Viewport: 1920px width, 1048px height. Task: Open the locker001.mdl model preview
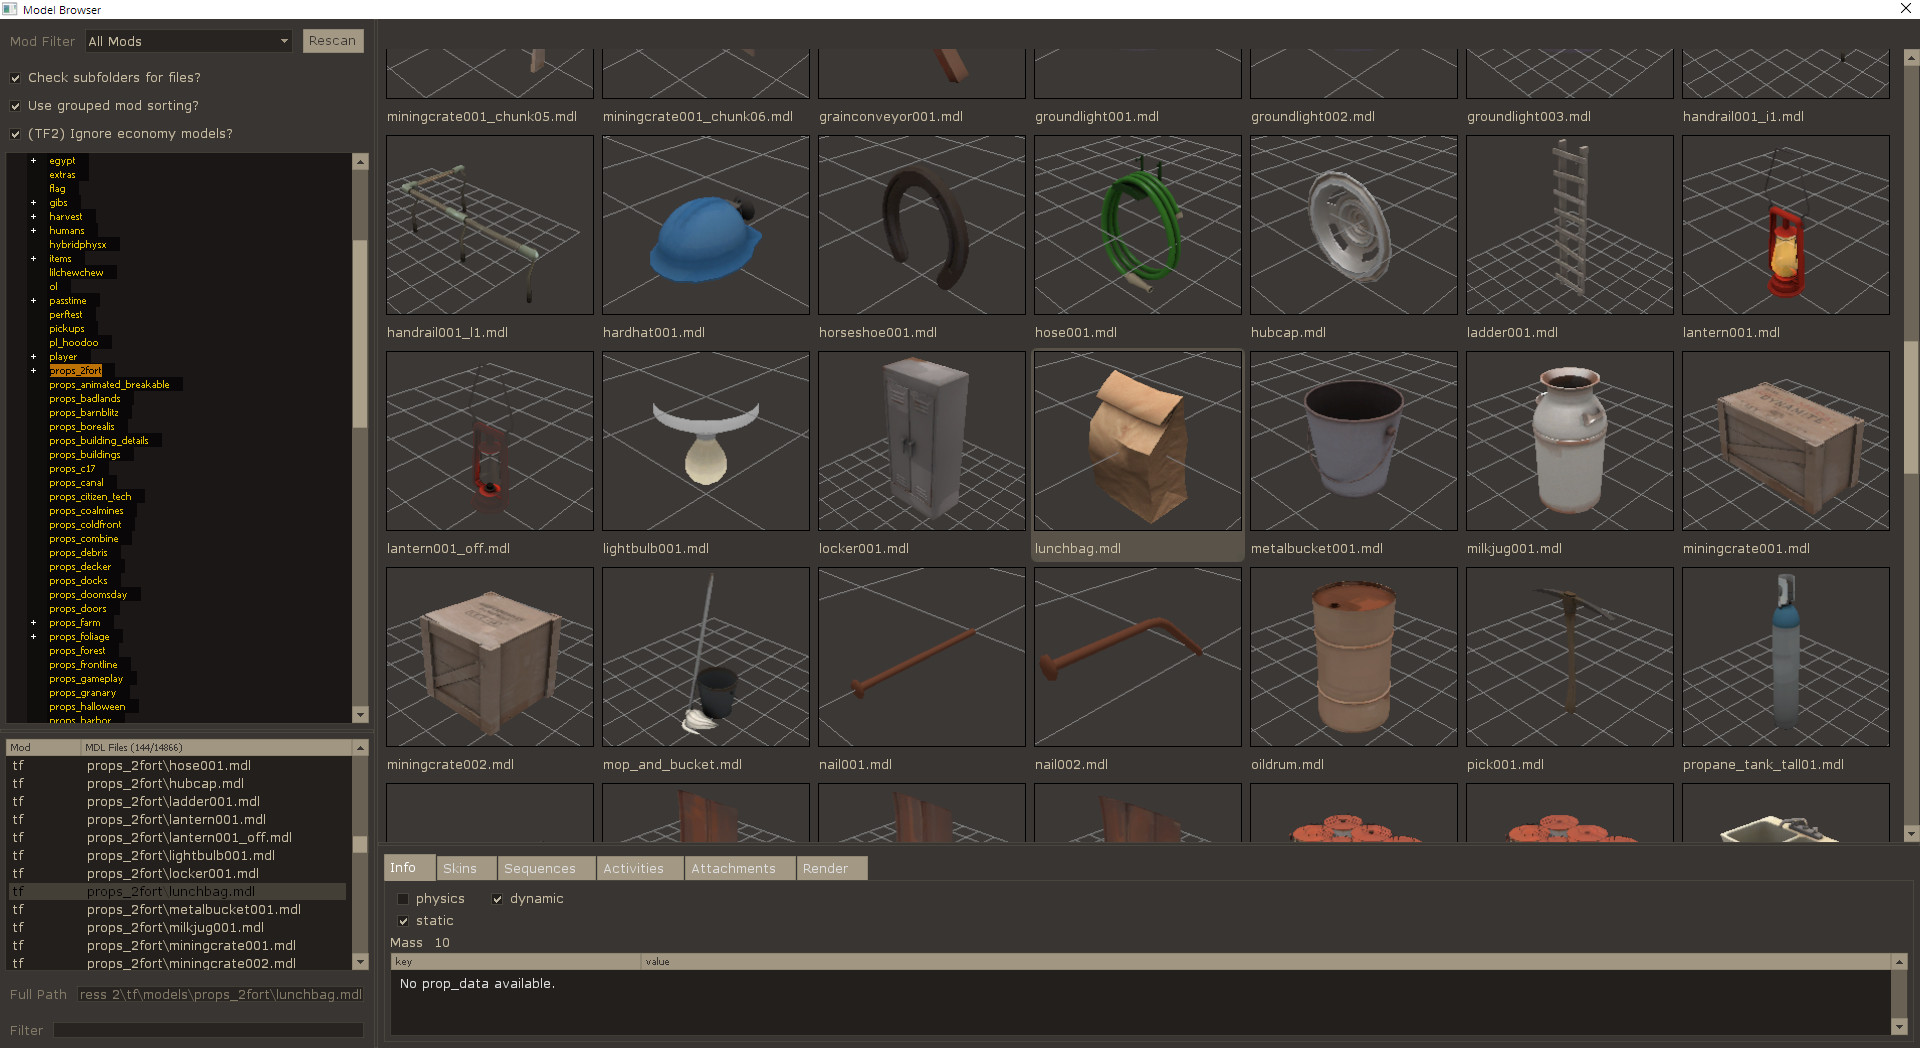tap(921, 440)
